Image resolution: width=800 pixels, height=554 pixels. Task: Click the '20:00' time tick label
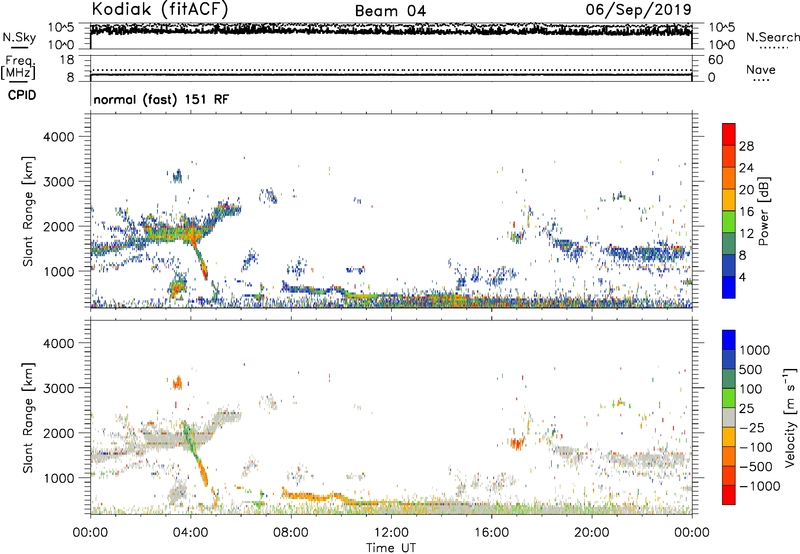591,533
